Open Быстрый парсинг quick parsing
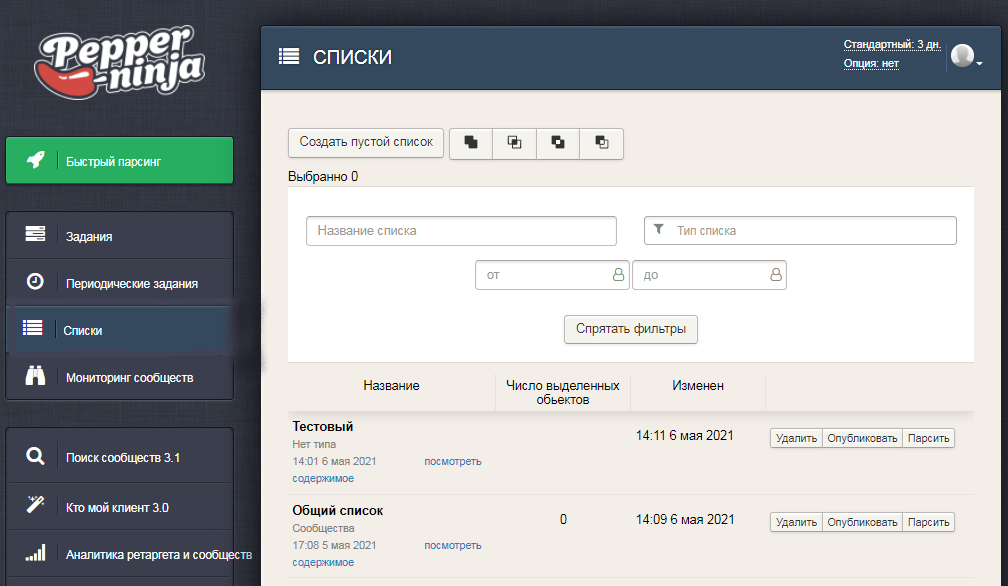The height and width of the screenshot is (586, 1008). pyautogui.click(x=120, y=161)
